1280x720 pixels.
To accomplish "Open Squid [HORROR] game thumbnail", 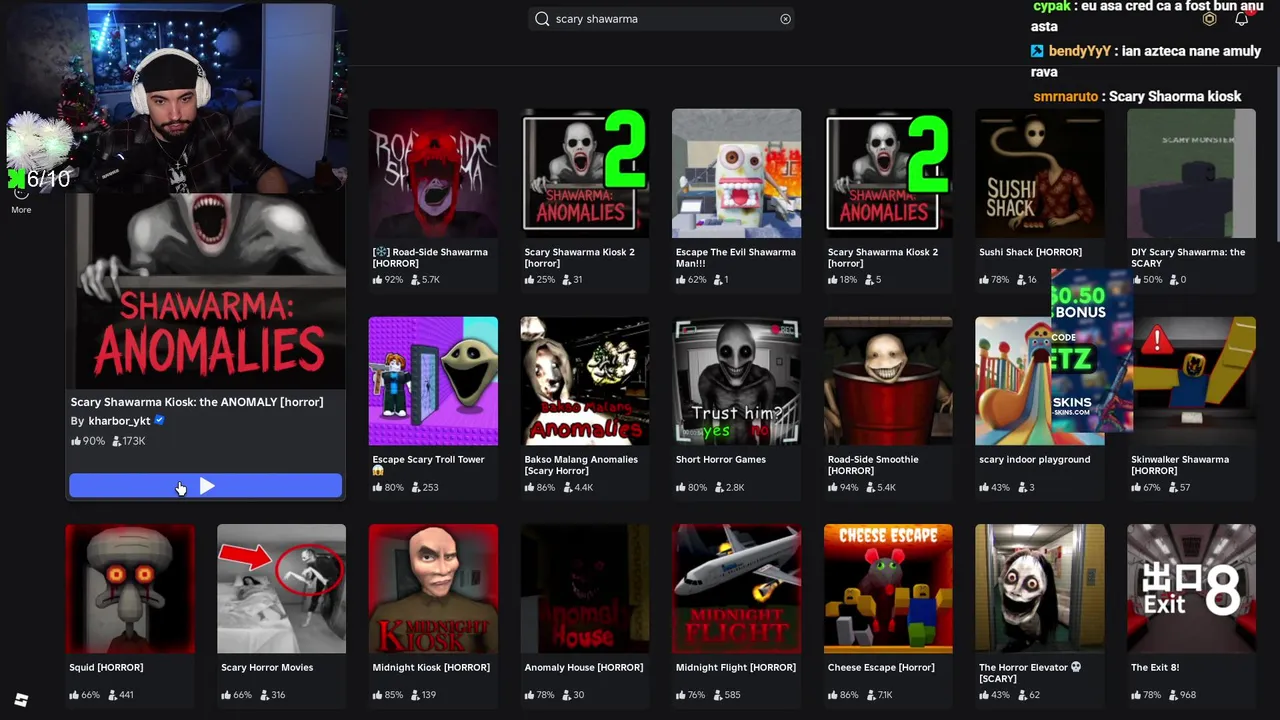I will 130,588.
